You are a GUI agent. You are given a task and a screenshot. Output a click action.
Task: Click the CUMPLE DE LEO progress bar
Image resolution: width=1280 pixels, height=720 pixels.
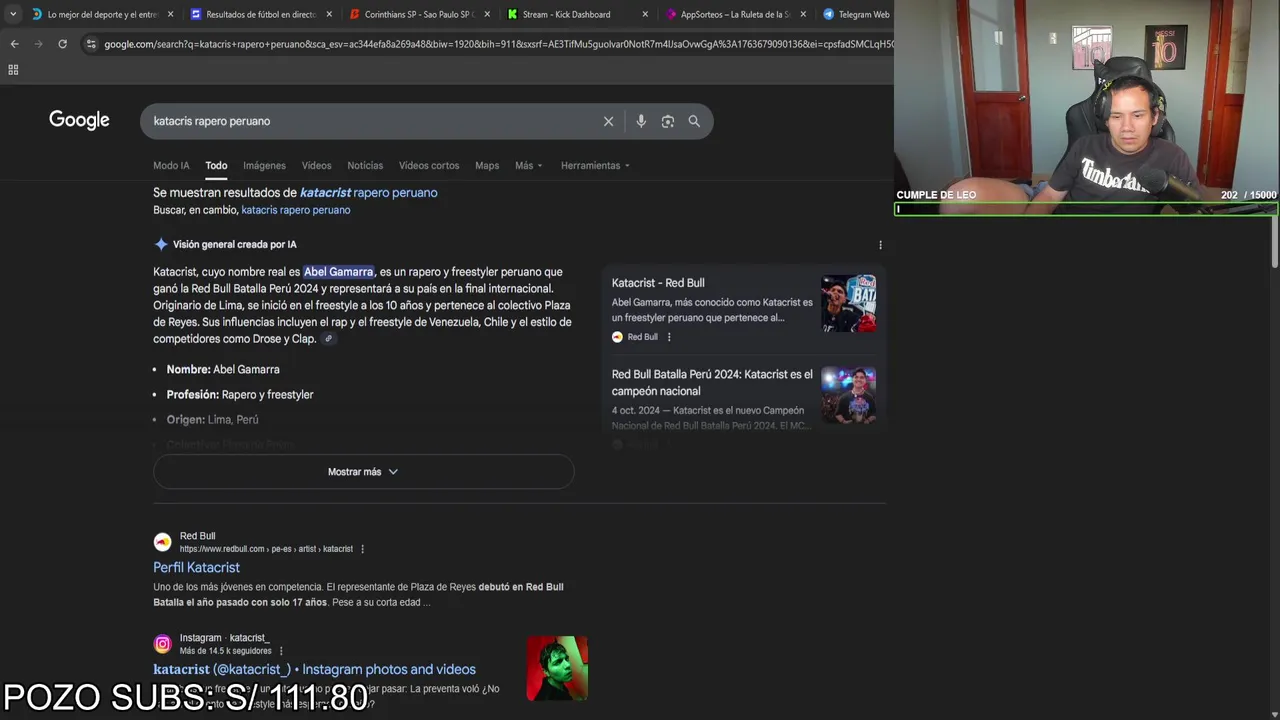[1086, 209]
